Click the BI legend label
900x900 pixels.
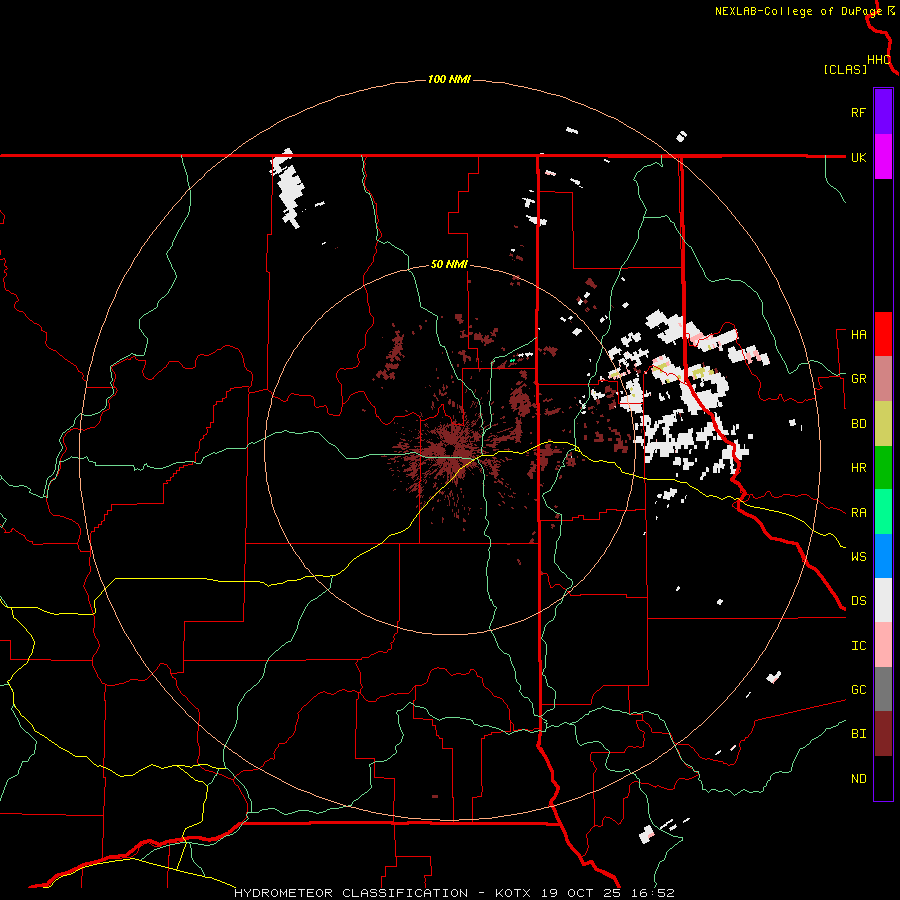click(858, 734)
